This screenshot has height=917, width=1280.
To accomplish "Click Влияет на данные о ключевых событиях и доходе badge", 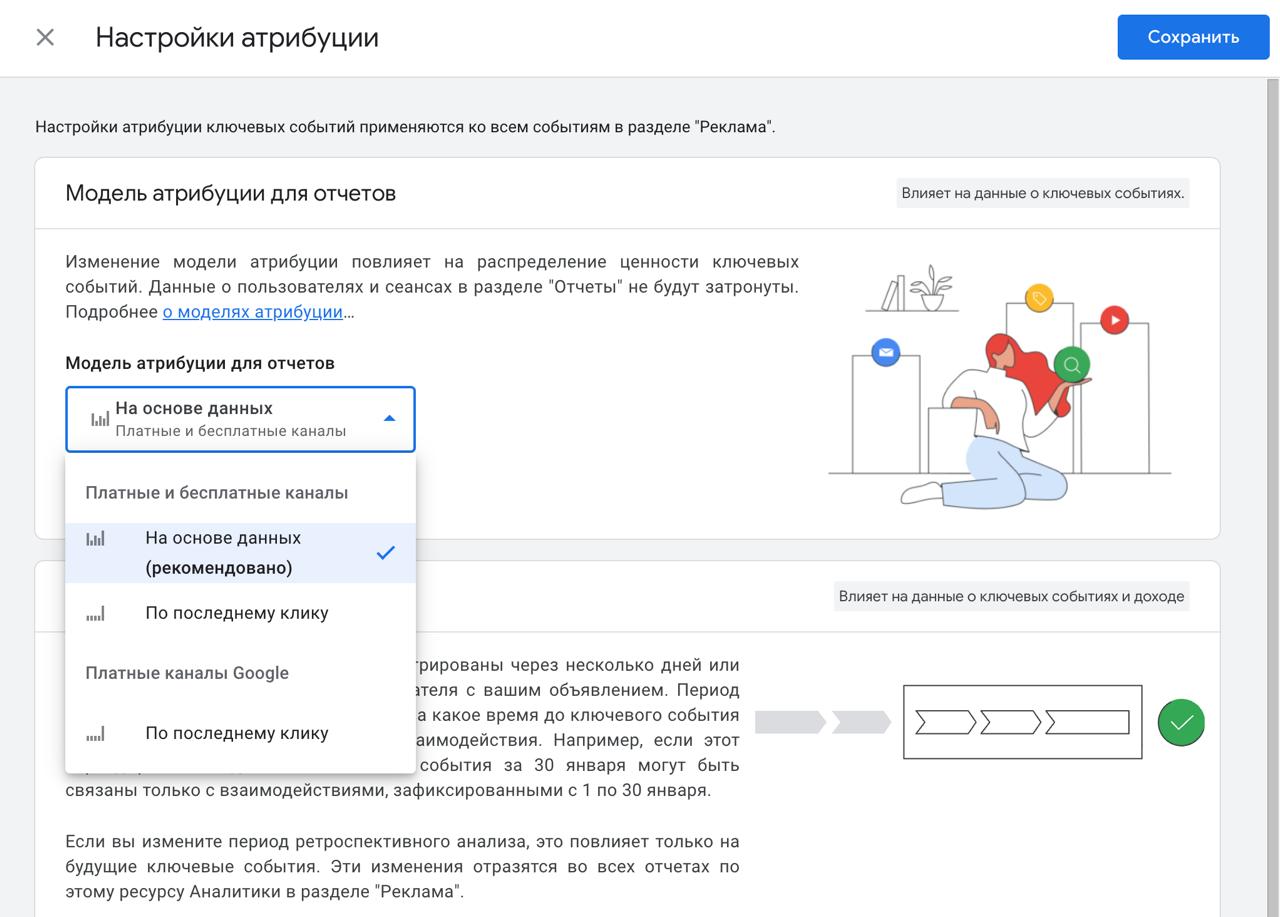I will pos(1011,596).
